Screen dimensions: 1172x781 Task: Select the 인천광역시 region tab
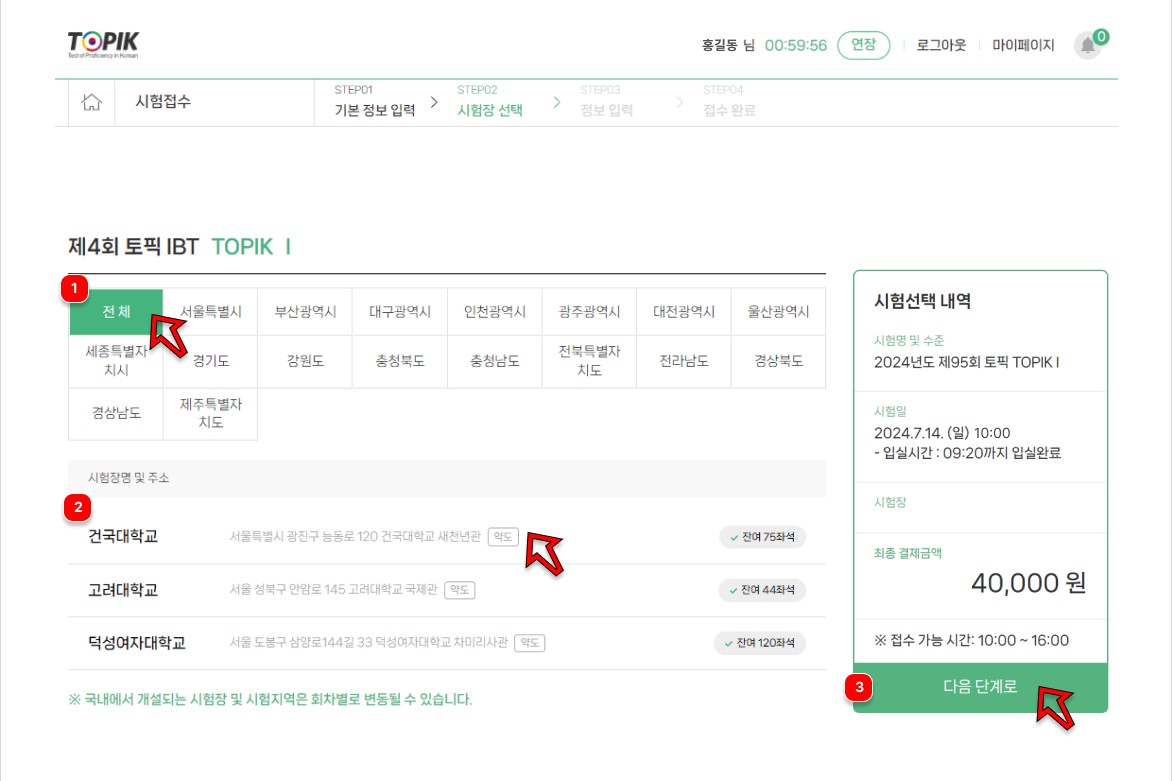pos(495,312)
